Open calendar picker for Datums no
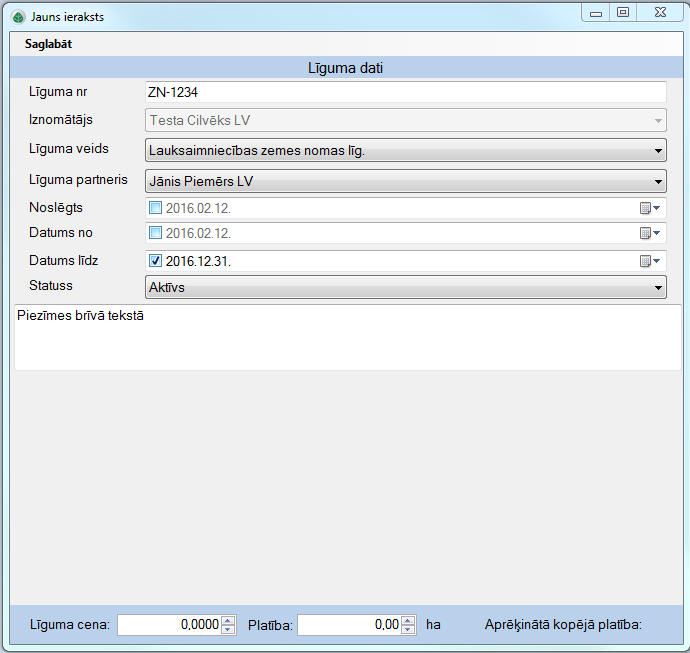The width and height of the screenshot is (690, 653). point(649,233)
